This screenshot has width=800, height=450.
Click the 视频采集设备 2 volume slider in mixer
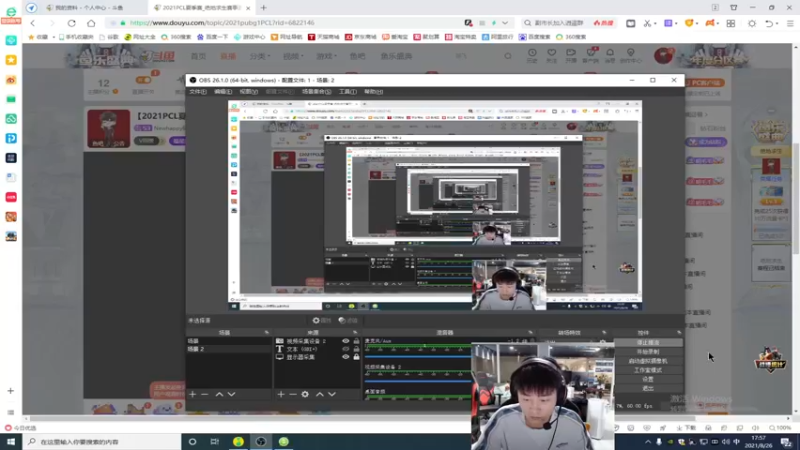point(418,381)
